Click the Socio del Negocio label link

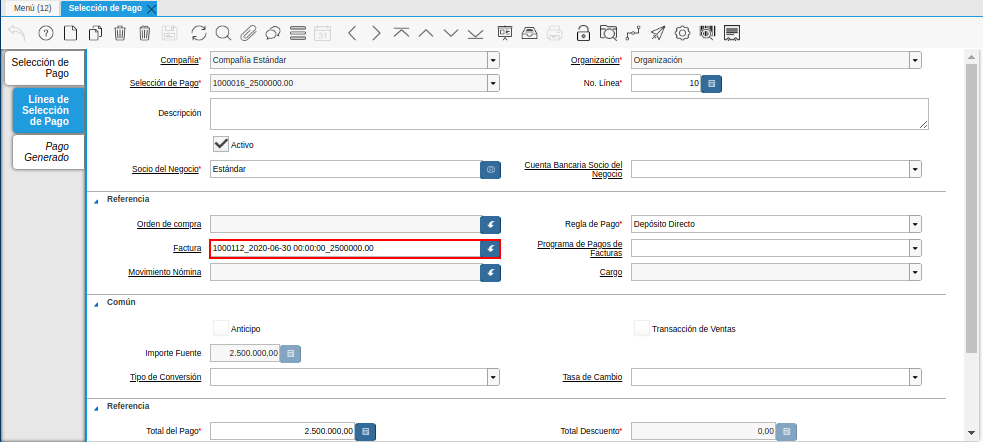coord(166,169)
